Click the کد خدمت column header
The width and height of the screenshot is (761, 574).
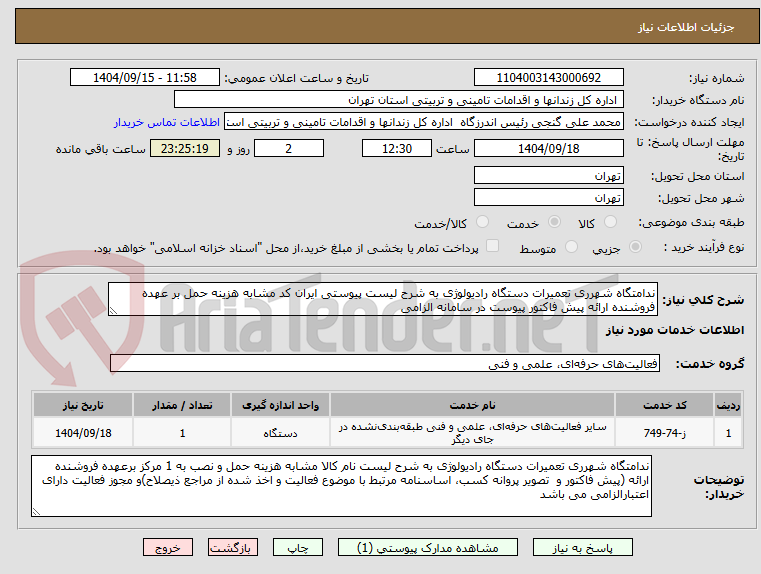(664, 405)
